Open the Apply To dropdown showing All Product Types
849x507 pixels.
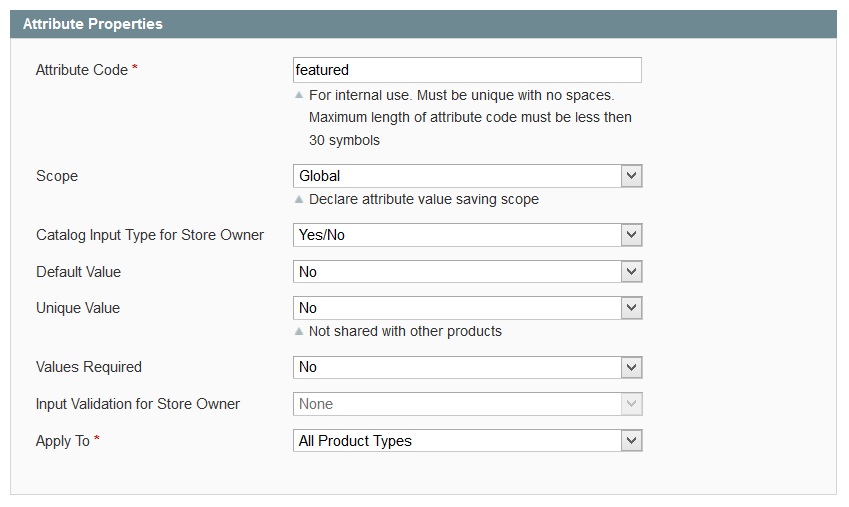pyautogui.click(x=467, y=441)
